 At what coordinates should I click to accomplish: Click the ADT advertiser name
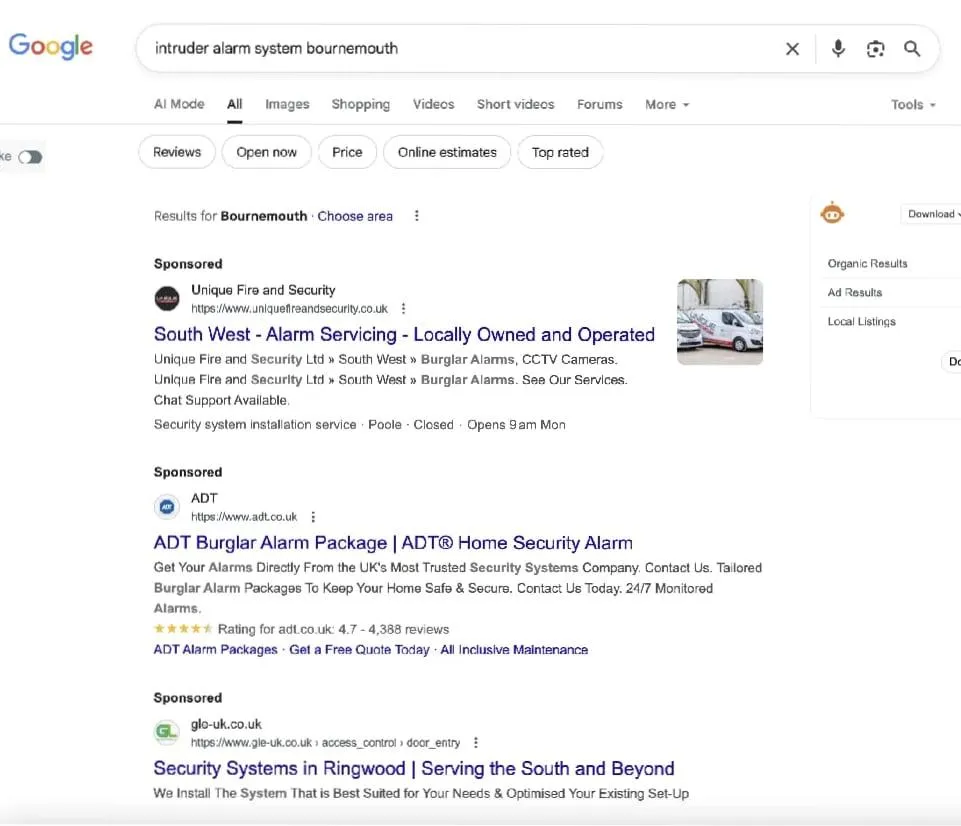click(204, 498)
